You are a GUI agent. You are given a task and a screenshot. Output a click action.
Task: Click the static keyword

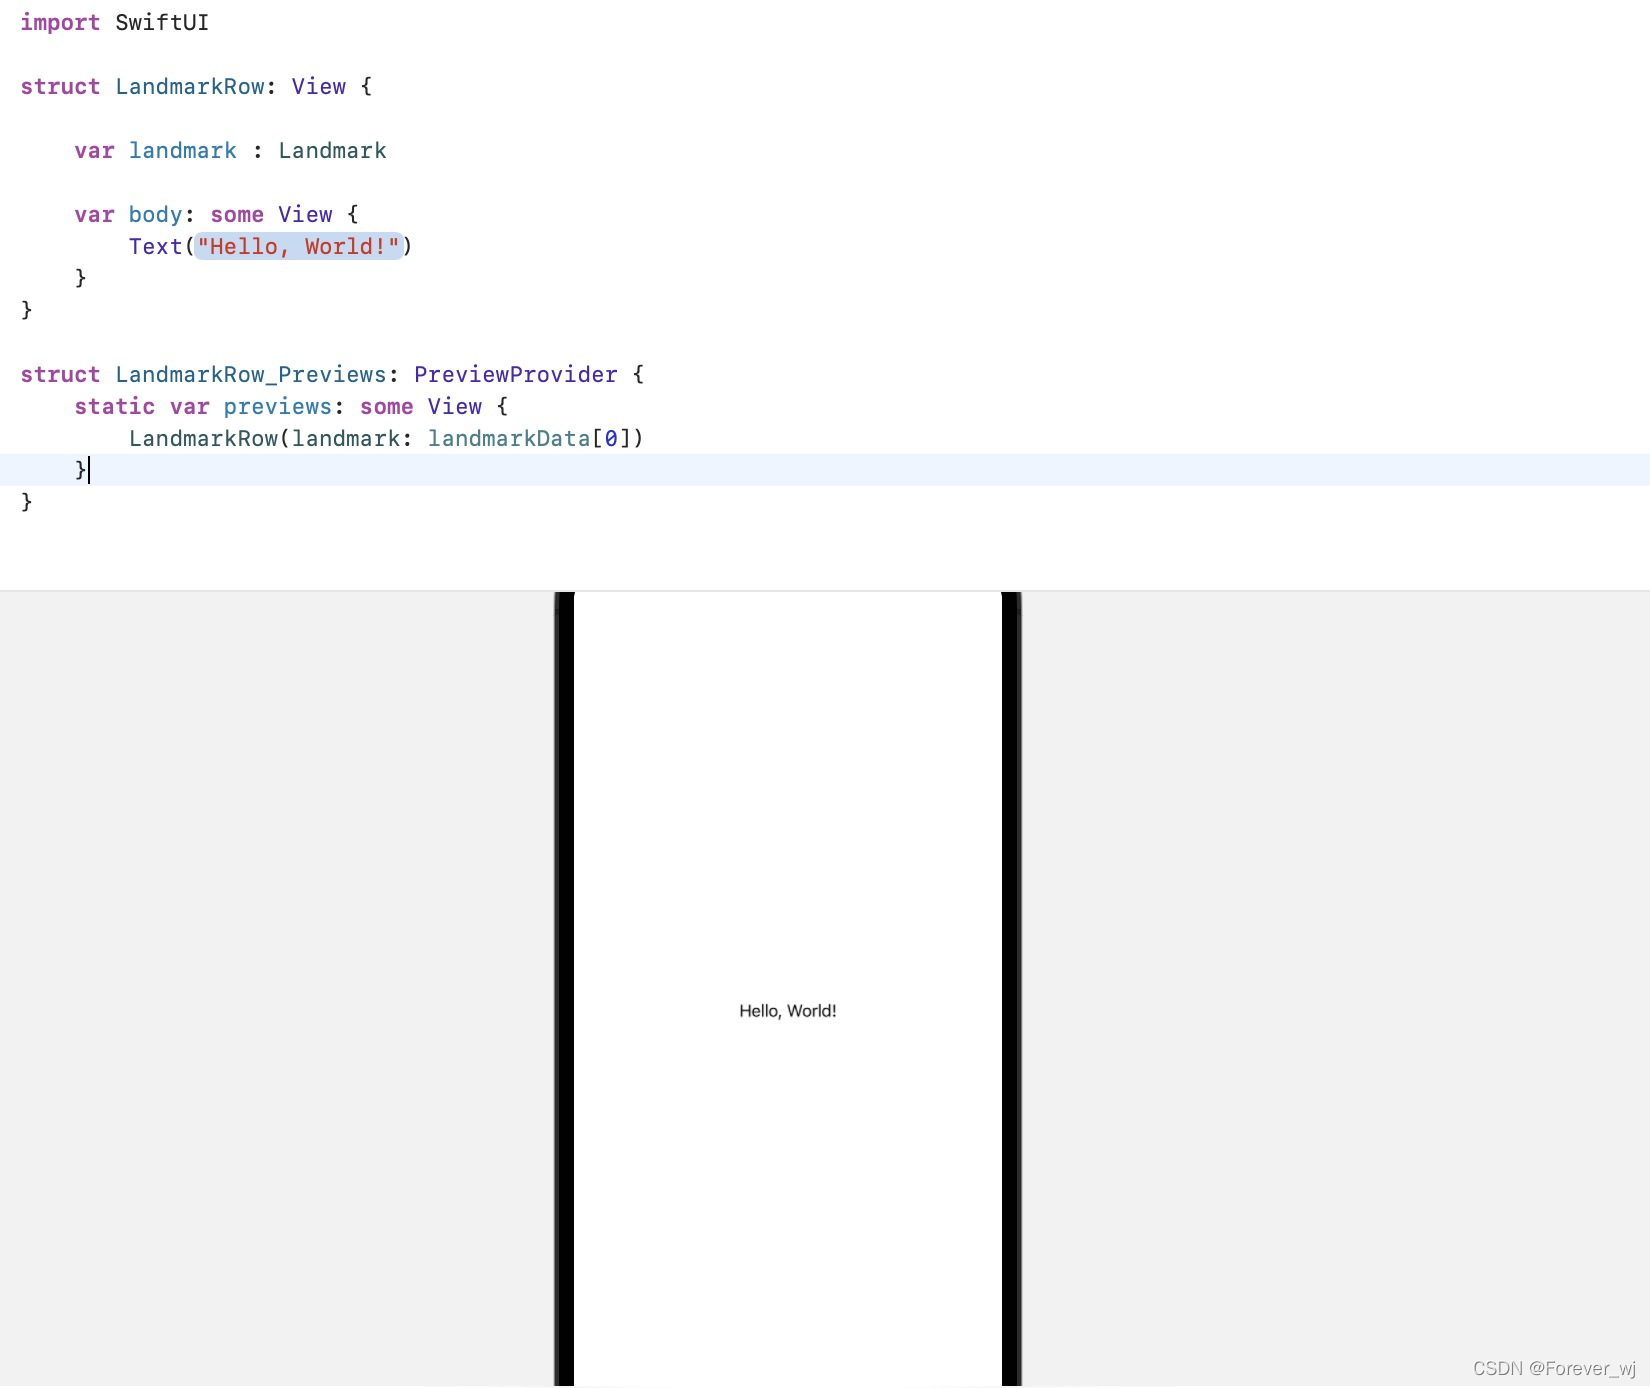pyautogui.click(x=115, y=407)
